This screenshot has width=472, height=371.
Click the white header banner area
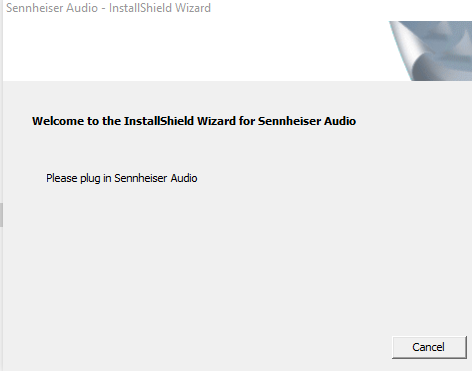(196, 51)
